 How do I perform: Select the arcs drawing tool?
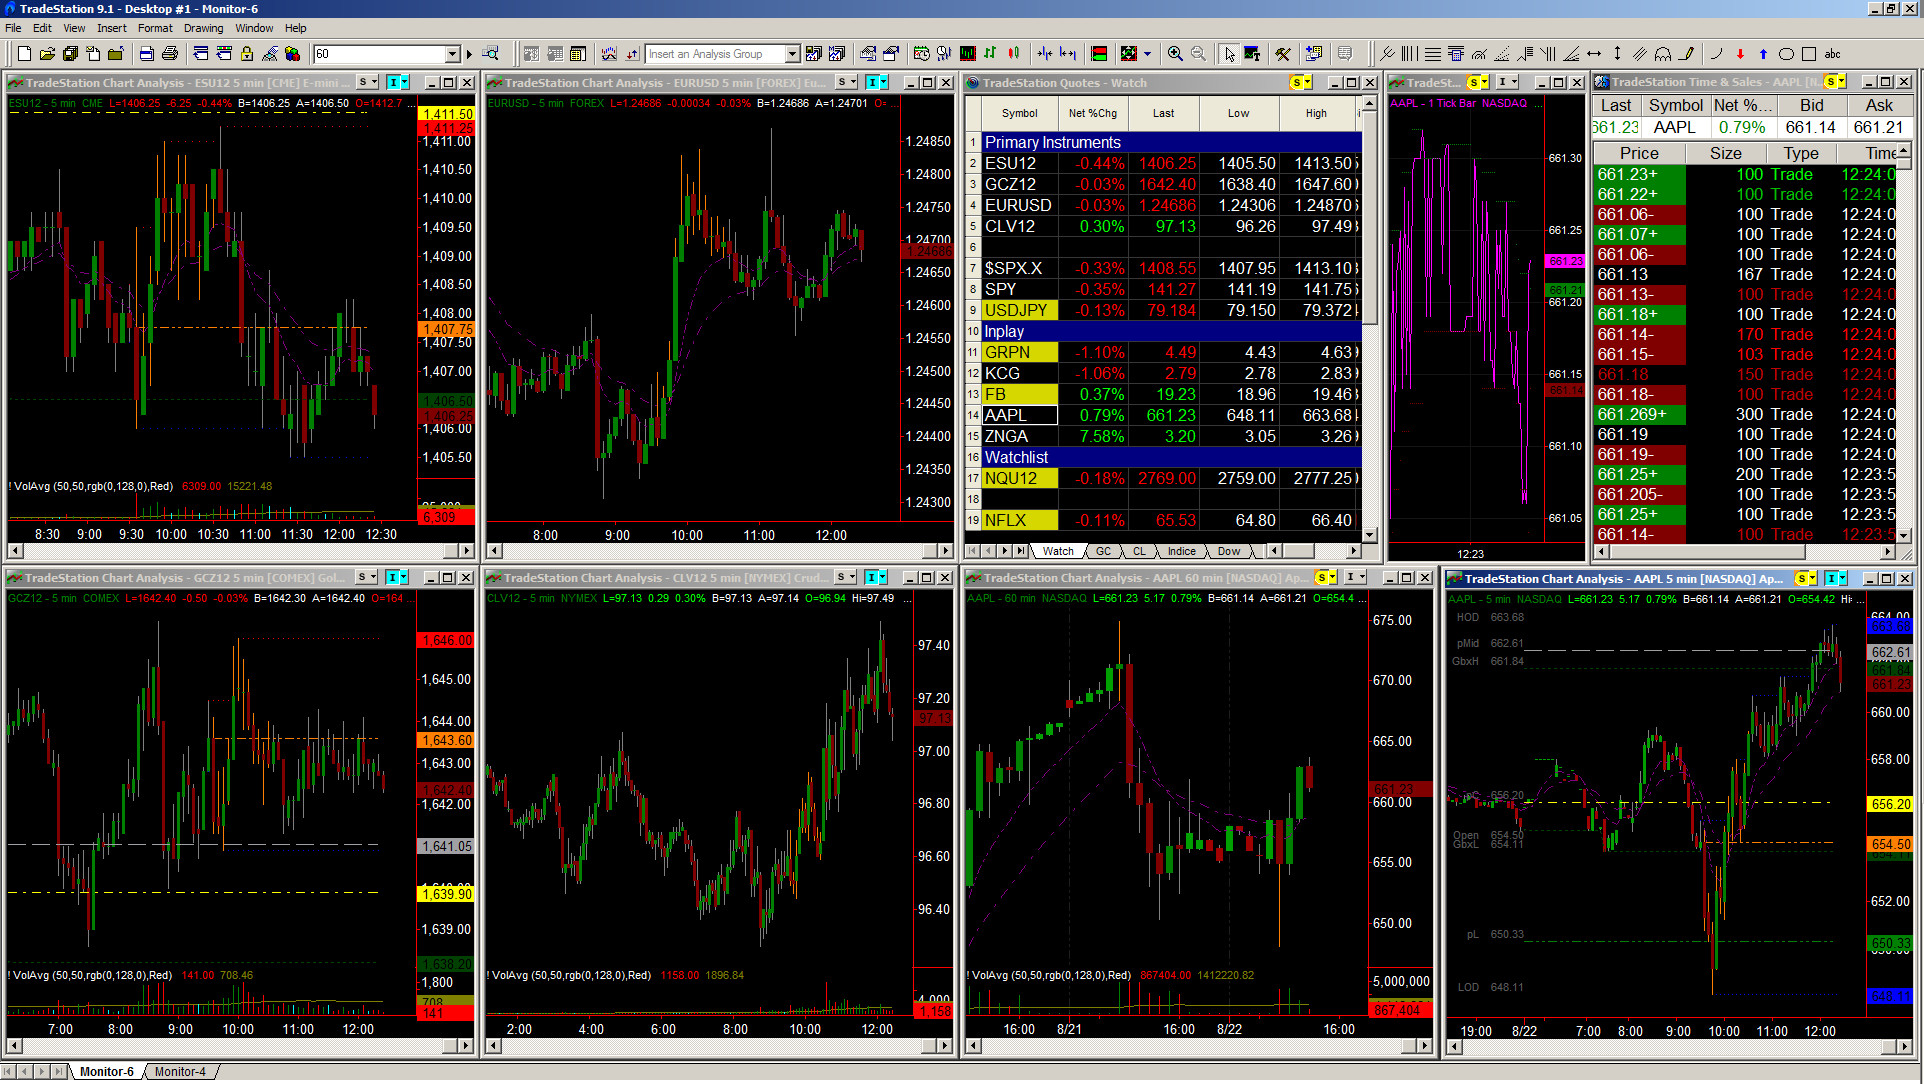1663,54
